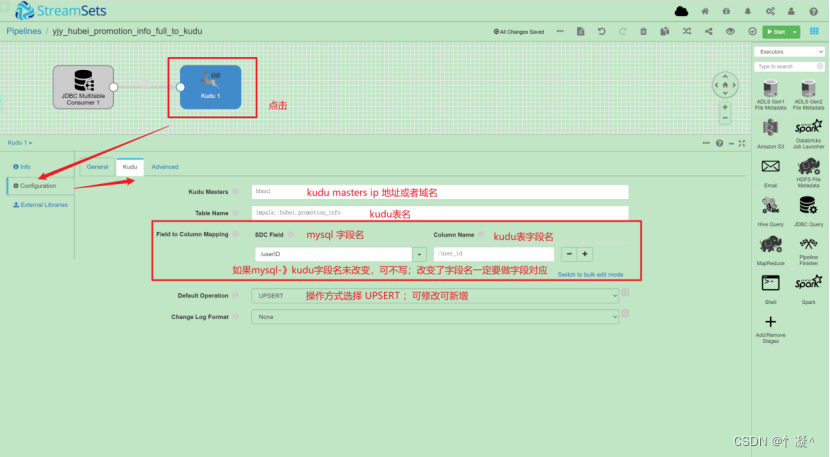830x457 pixels.
Task: Share the pipeline via share icon
Action: tap(708, 31)
